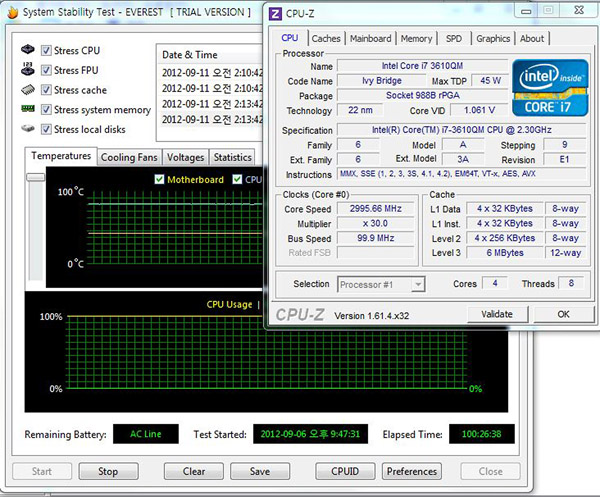Click the 45 W Max TDP value
600x497 pixels.
pos(490,81)
